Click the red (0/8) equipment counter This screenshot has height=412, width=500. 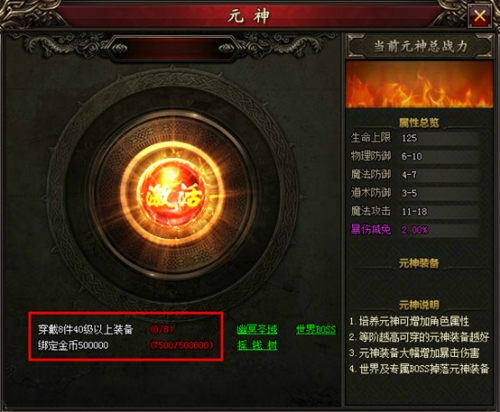(x=162, y=329)
